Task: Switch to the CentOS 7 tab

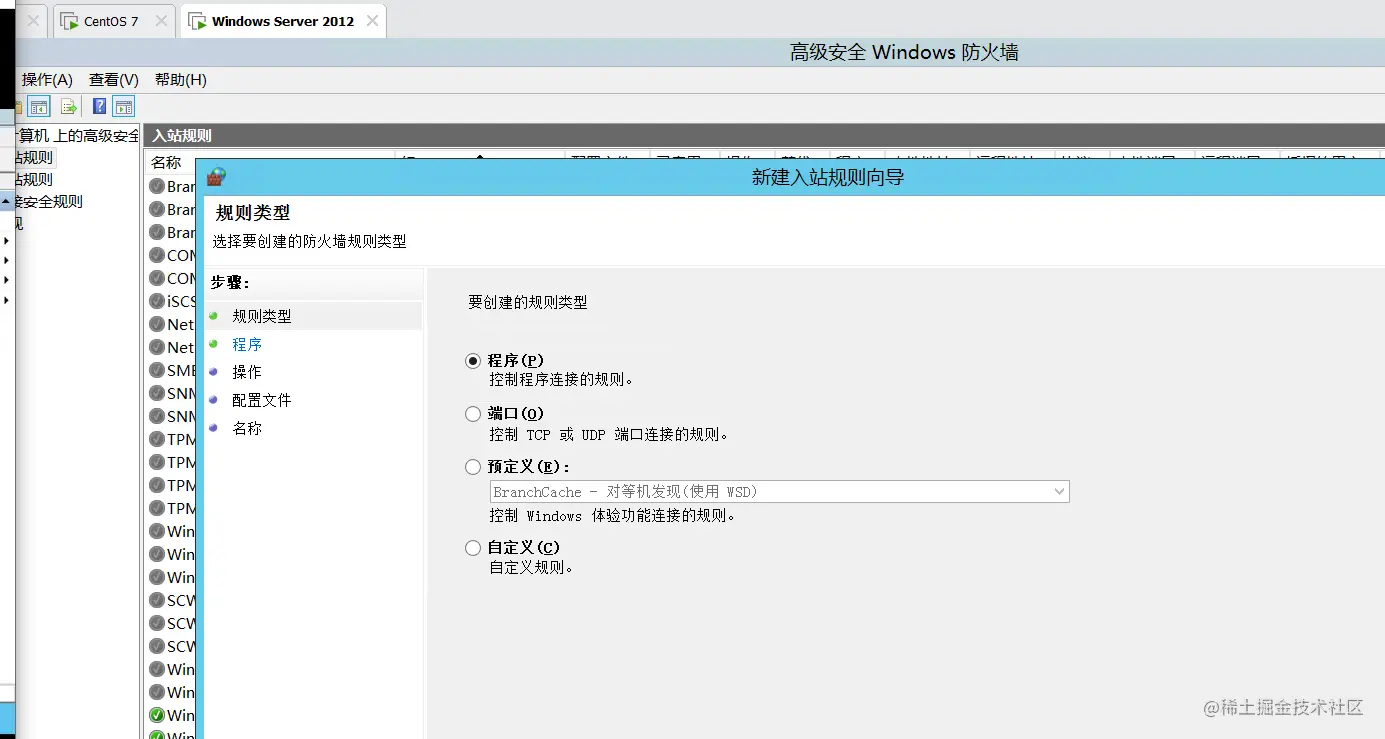Action: point(113,21)
